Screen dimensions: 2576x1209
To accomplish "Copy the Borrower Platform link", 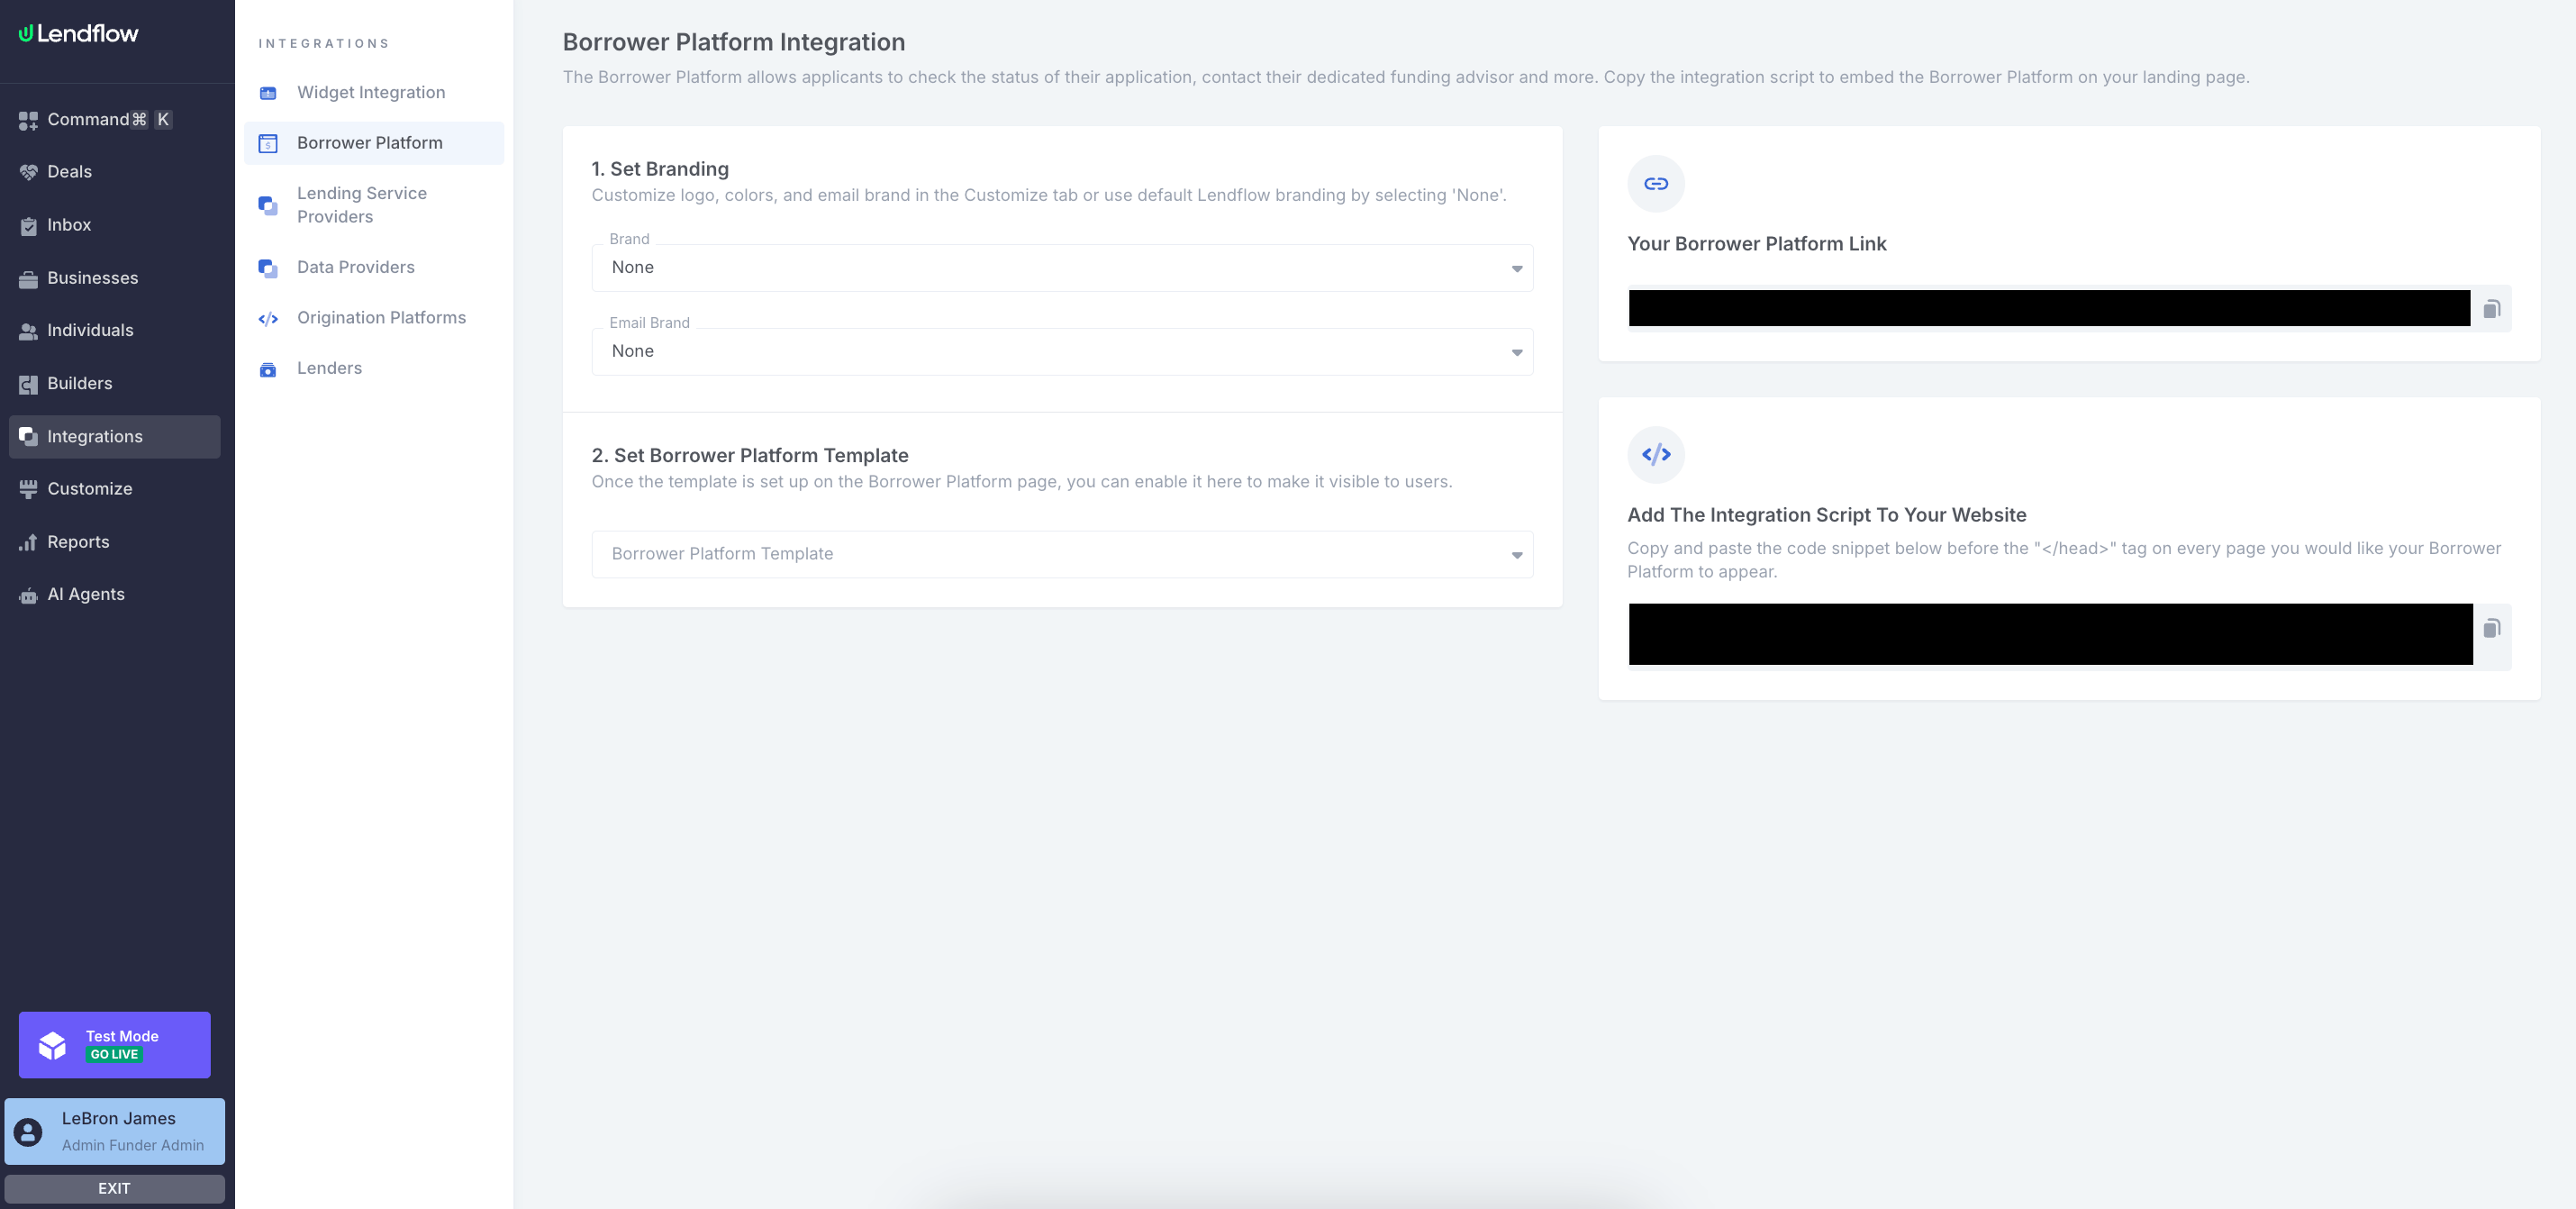I will (2491, 308).
